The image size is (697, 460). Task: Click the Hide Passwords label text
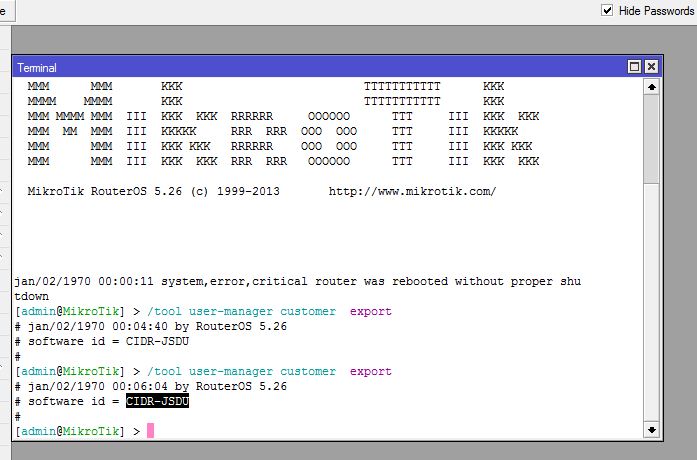pos(656,11)
